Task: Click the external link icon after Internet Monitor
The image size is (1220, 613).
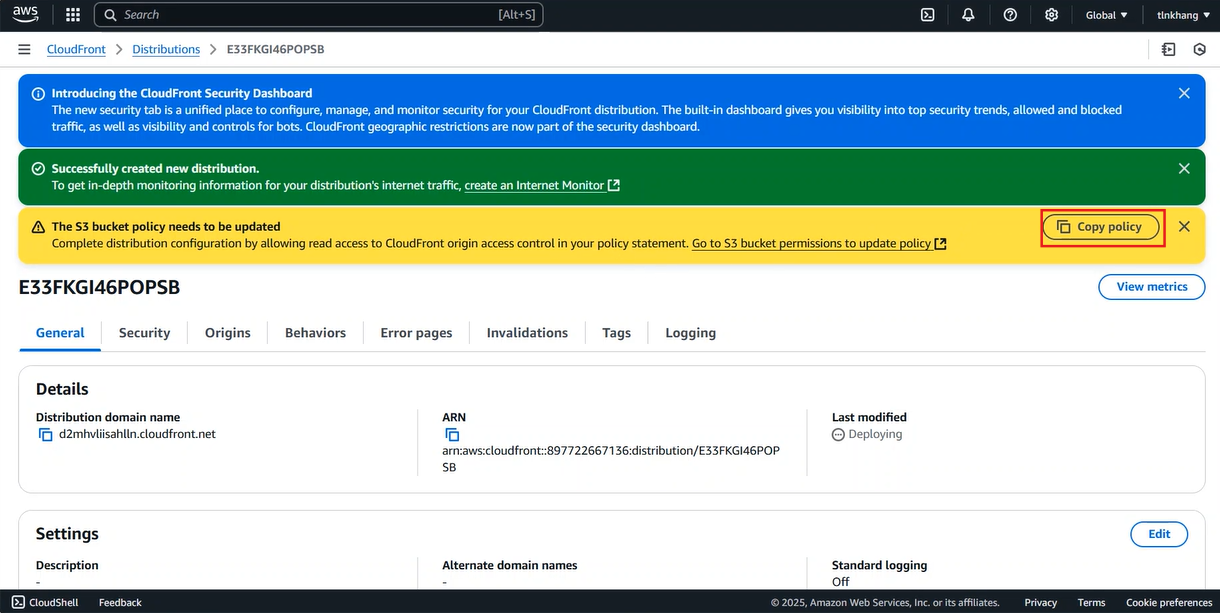Action: [x=614, y=185]
